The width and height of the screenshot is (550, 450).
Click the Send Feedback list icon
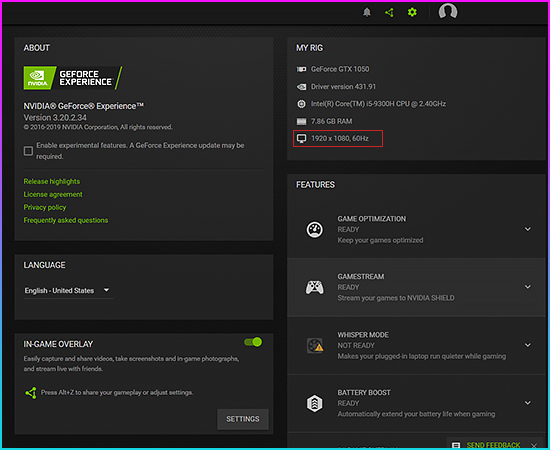click(456, 445)
